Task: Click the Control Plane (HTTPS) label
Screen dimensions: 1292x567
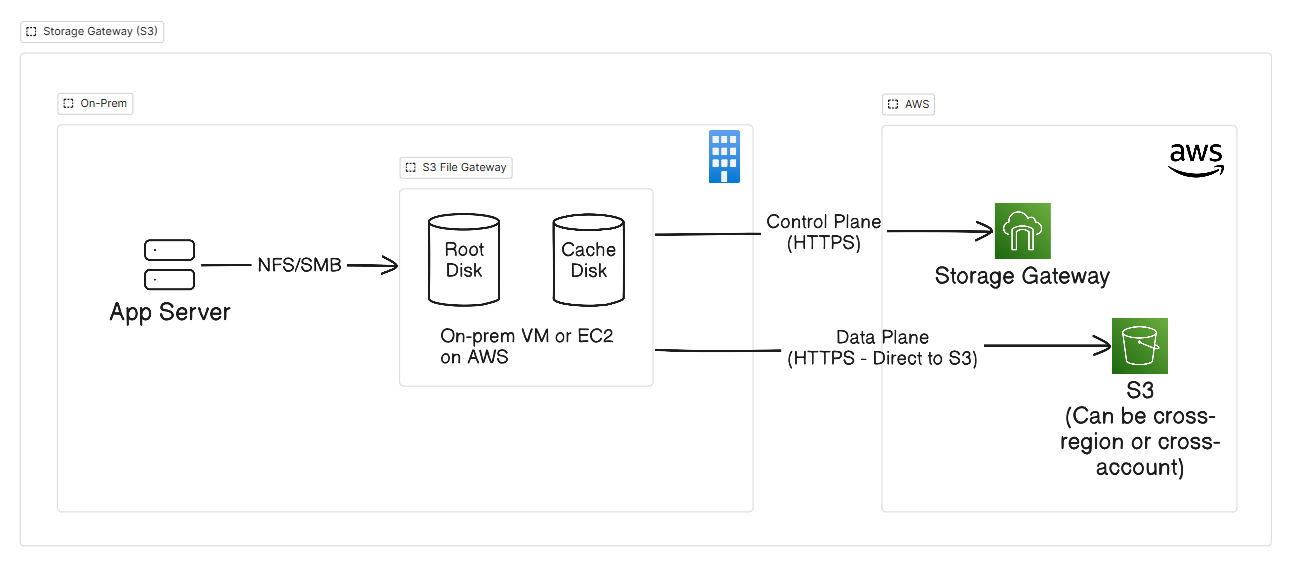Action: click(x=824, y=231)
